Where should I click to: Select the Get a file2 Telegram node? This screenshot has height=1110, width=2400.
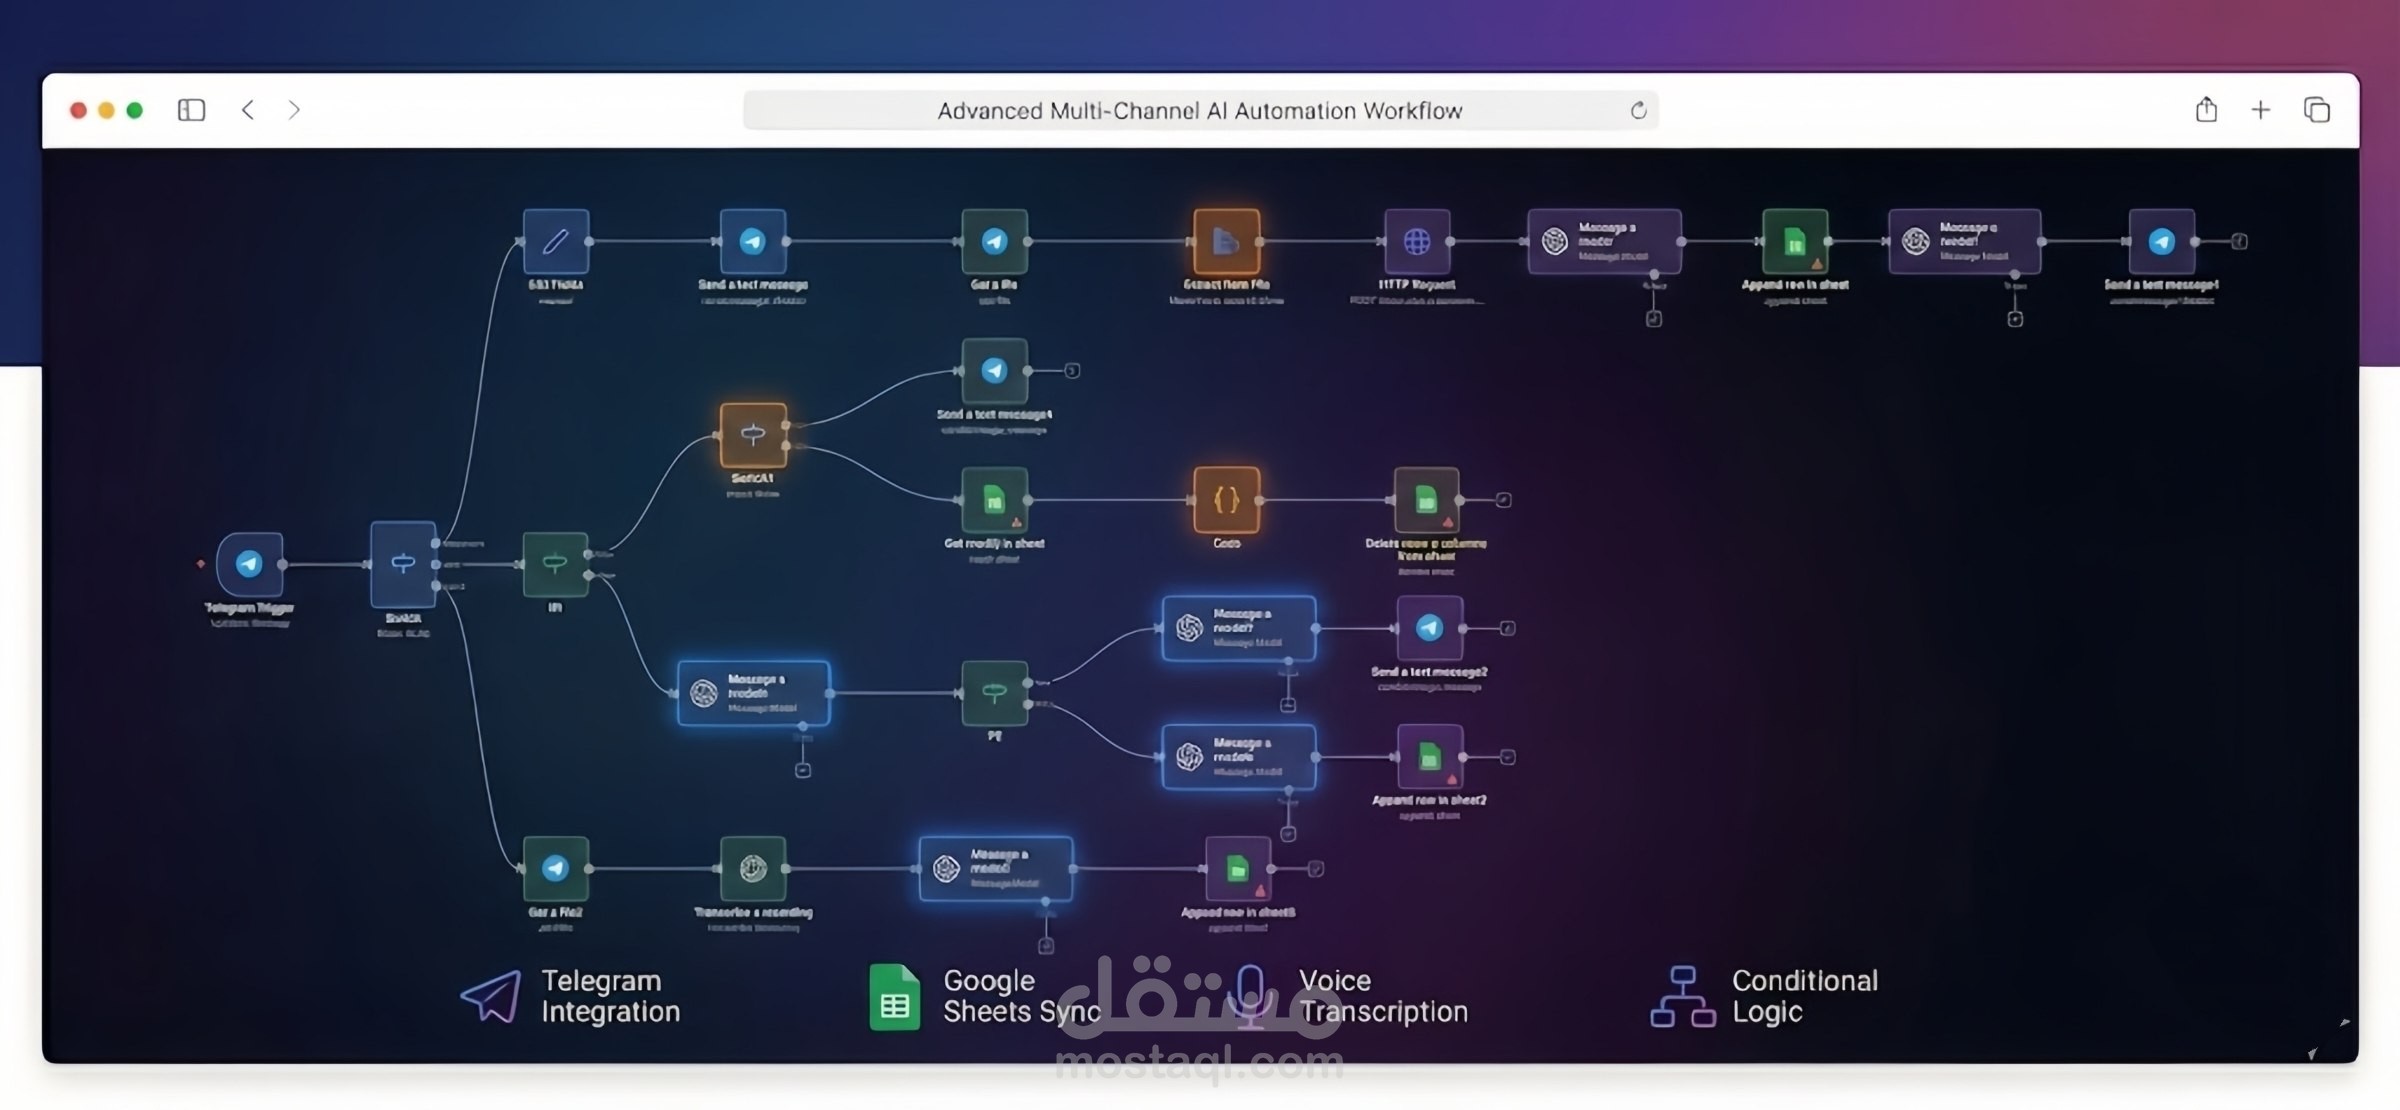coord(556,869)
